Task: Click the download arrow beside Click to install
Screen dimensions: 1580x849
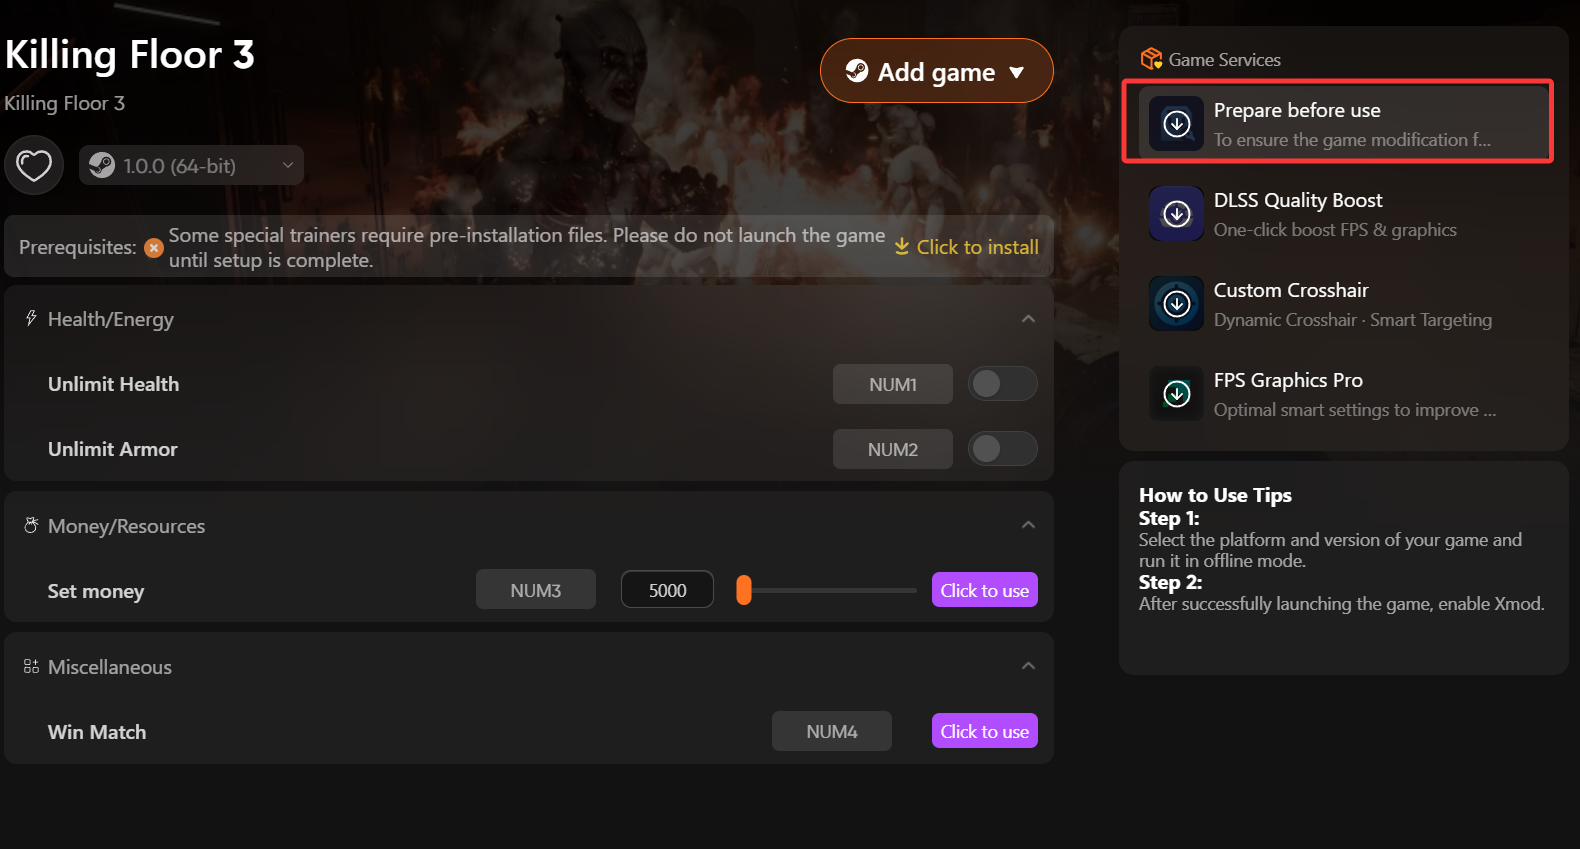Action: coord(902,246)
